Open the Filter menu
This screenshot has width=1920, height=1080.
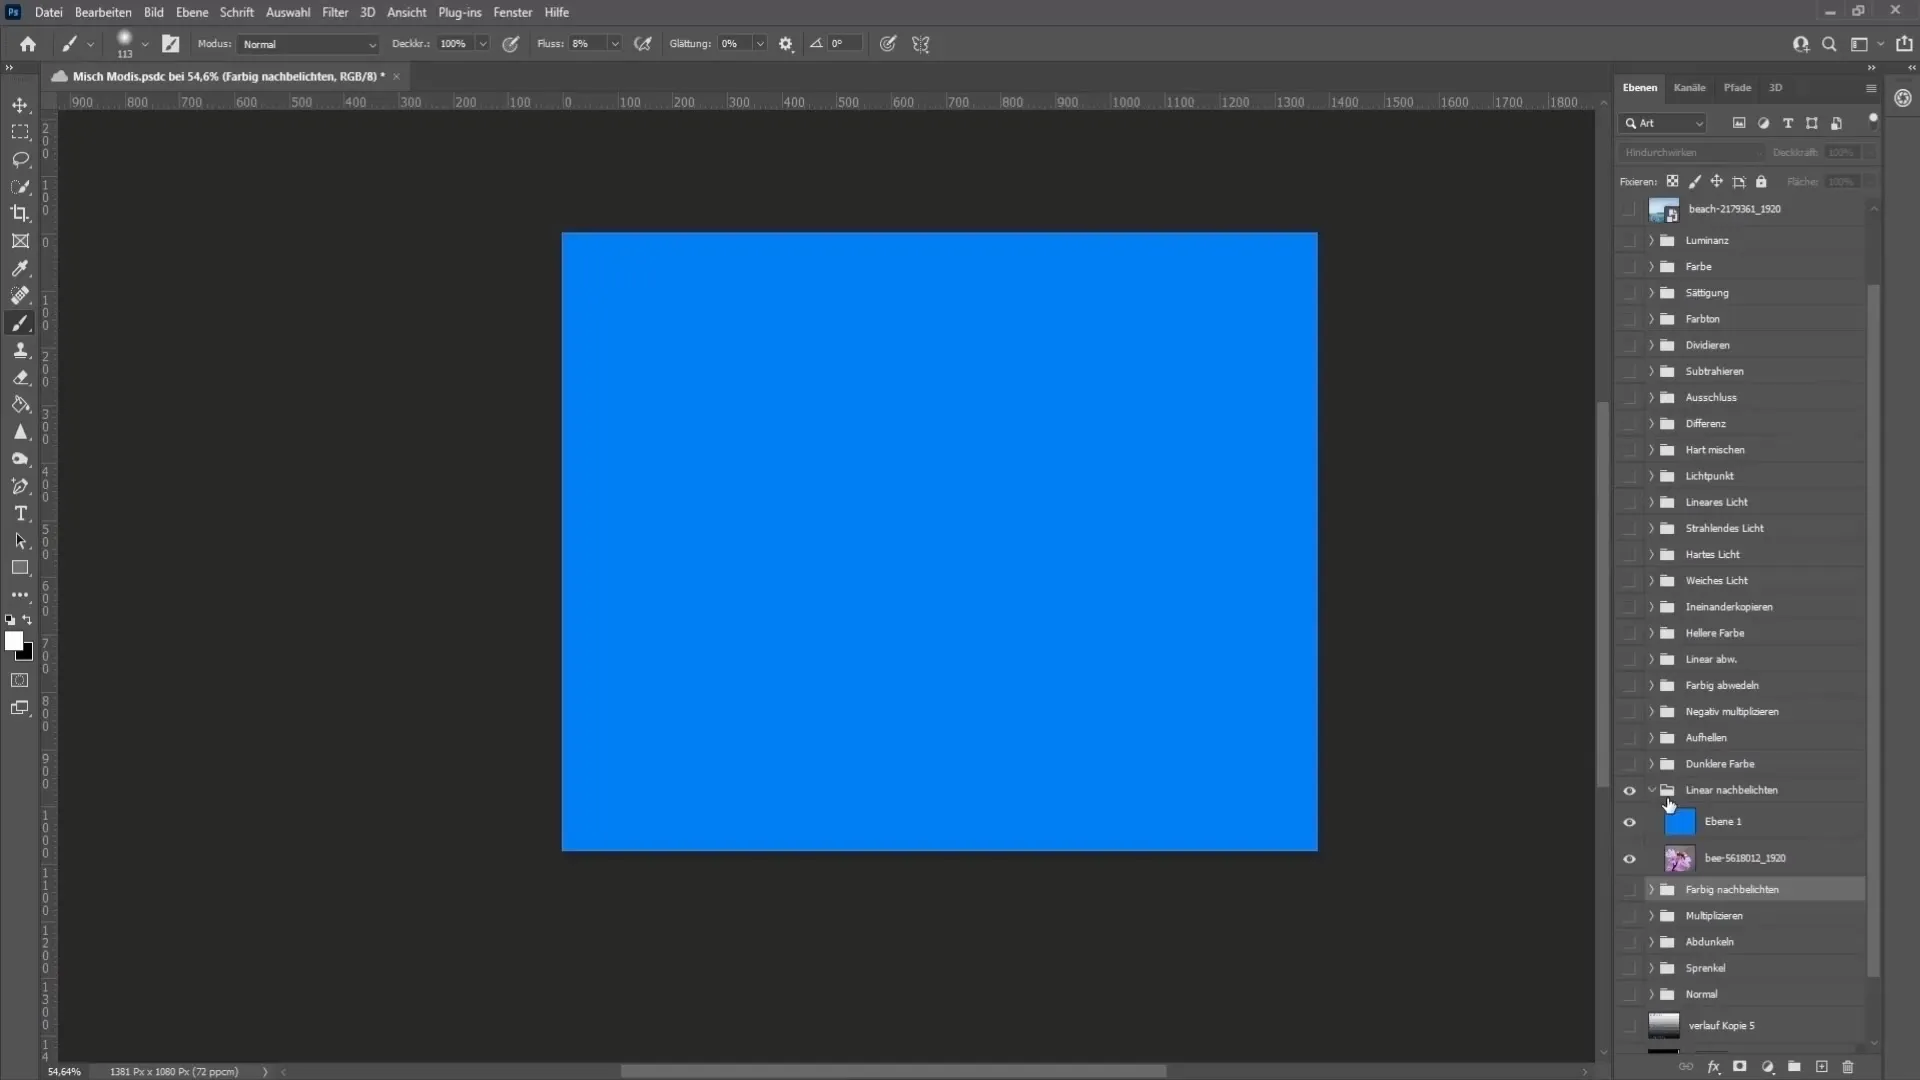pyautogui.click(x=334, y=12)
